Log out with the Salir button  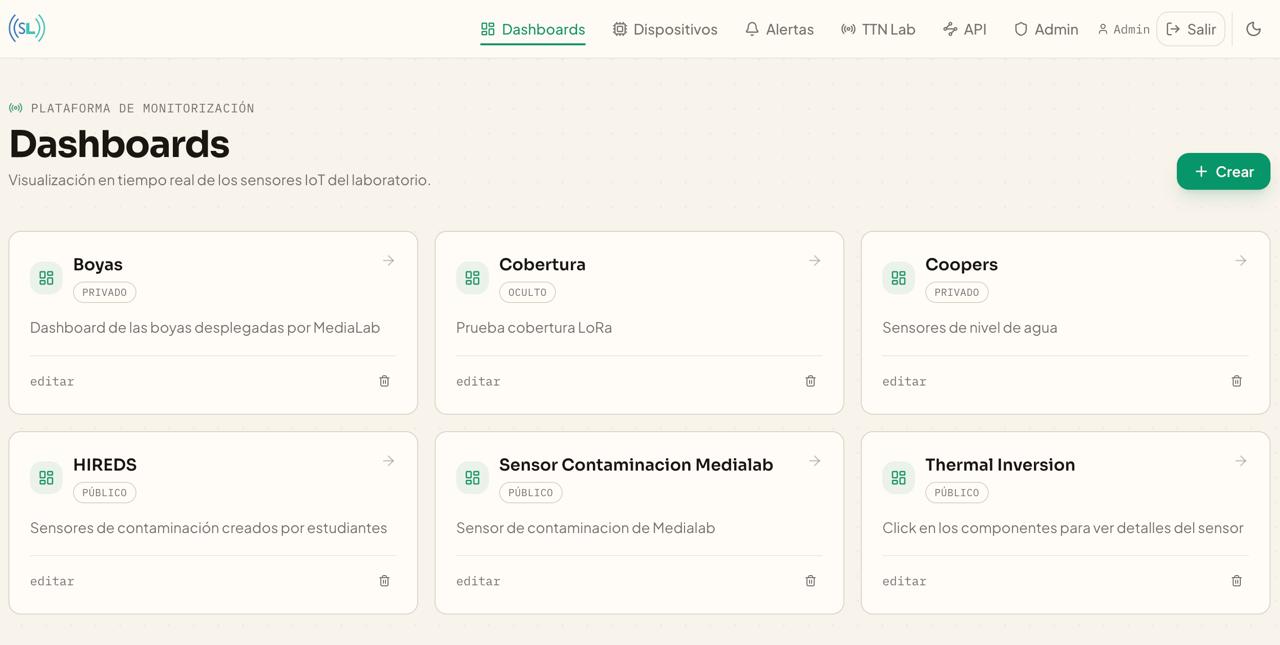[x=1190, y=29]
